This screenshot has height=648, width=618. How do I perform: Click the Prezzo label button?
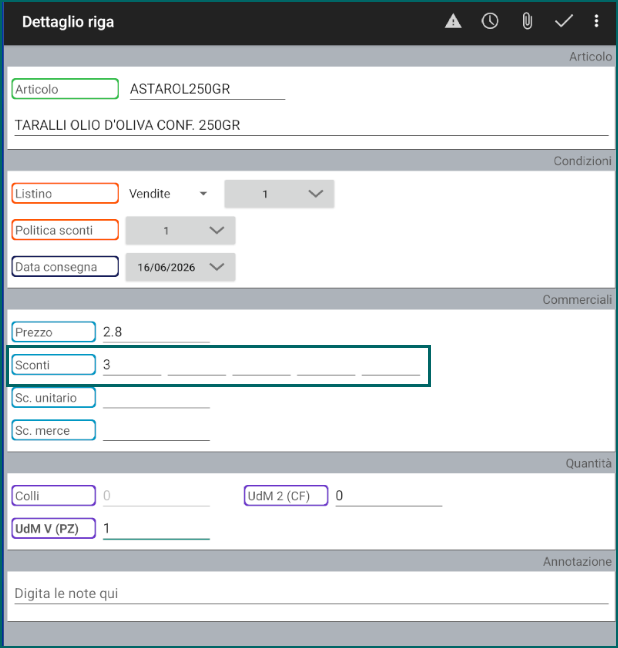pyautogui.click(x=54, y=332)
